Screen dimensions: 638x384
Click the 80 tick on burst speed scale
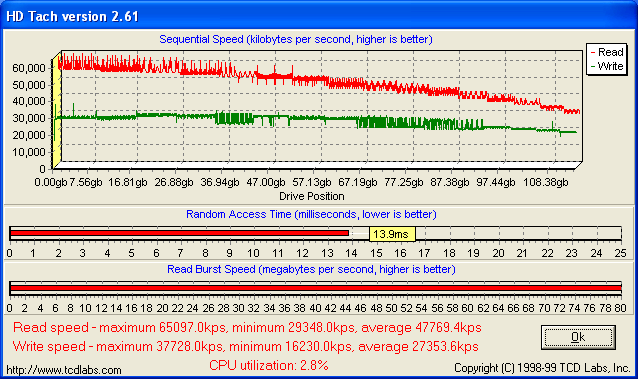click(620, 308)
